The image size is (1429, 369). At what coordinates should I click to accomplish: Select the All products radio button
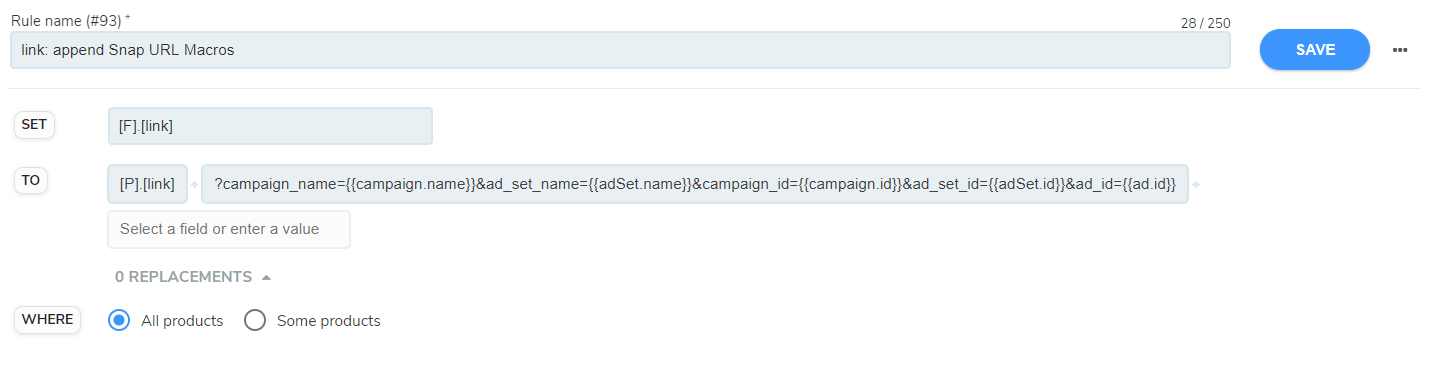click(119, 320)
